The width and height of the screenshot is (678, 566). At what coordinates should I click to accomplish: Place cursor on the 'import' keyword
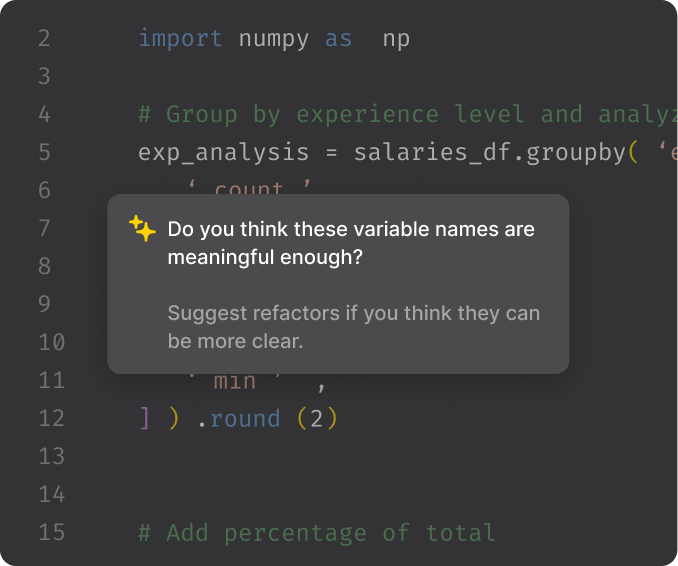tap(180, 39)
